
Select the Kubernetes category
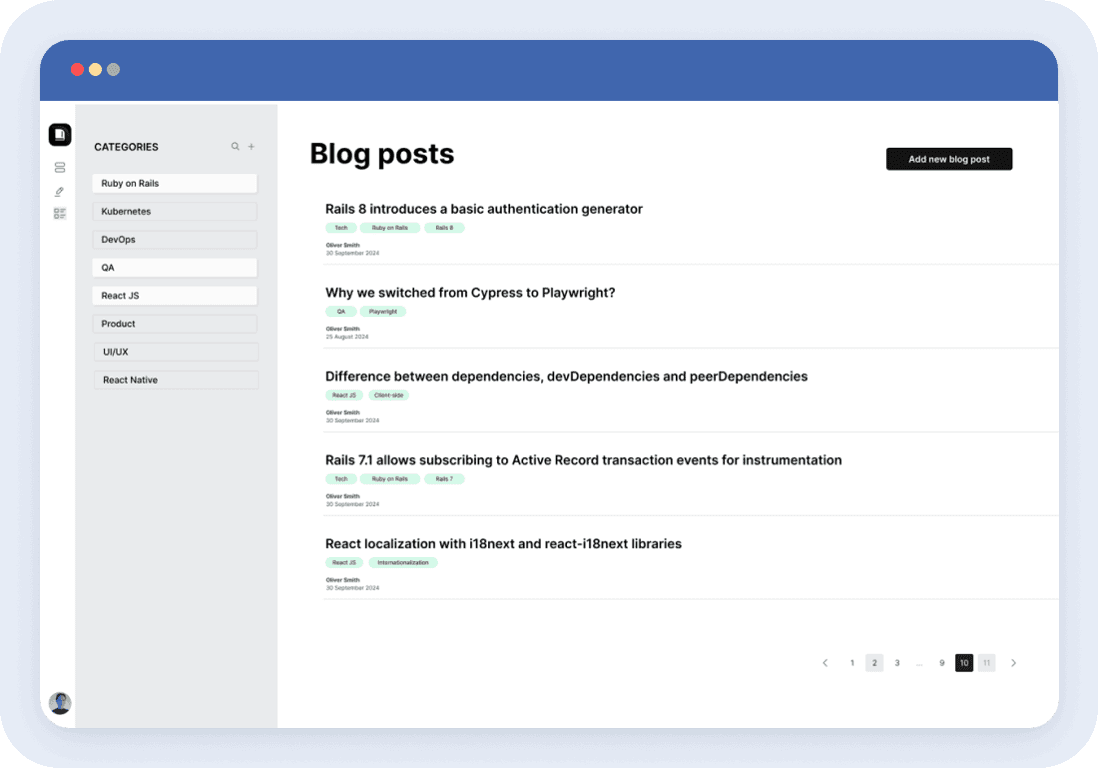pyautogui.click(x=175, y=212)
